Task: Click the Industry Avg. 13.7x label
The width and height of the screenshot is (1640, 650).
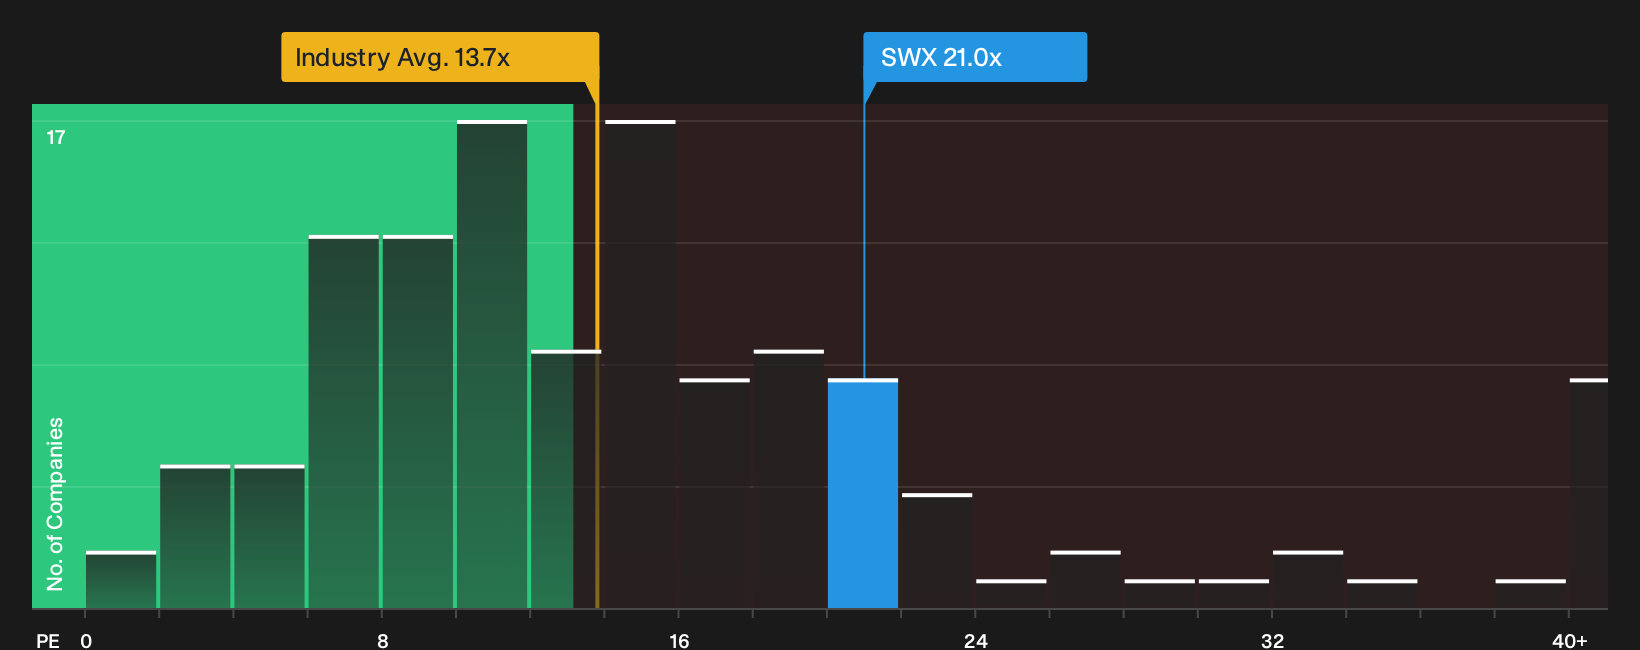Action: point(440,57)
